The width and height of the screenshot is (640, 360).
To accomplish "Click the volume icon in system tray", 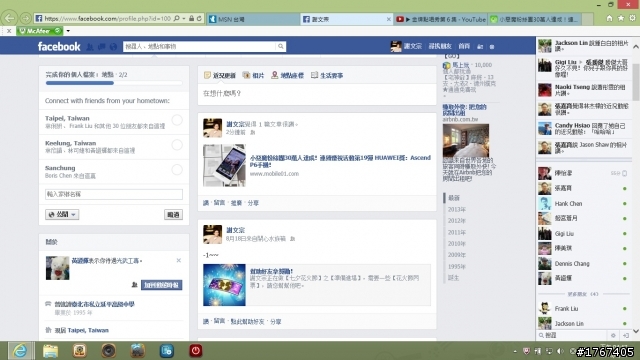I will point(560,351).
